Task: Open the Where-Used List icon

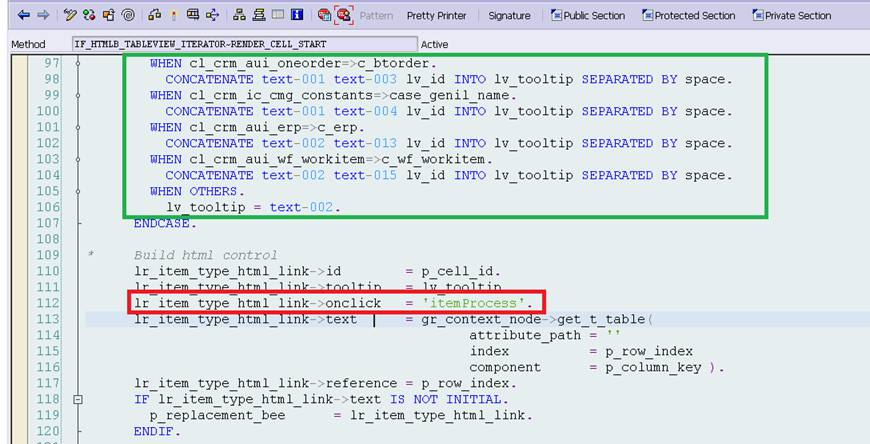Action: [213, 15]
